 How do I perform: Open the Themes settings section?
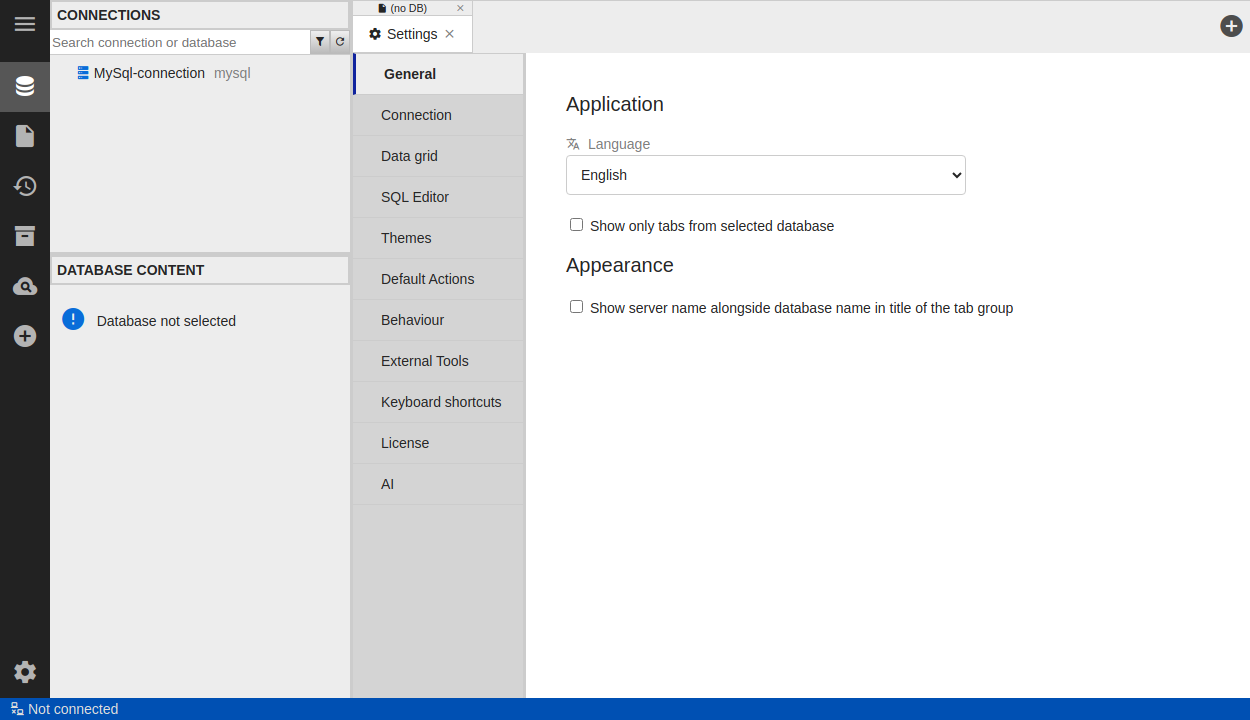pos(406,238)
